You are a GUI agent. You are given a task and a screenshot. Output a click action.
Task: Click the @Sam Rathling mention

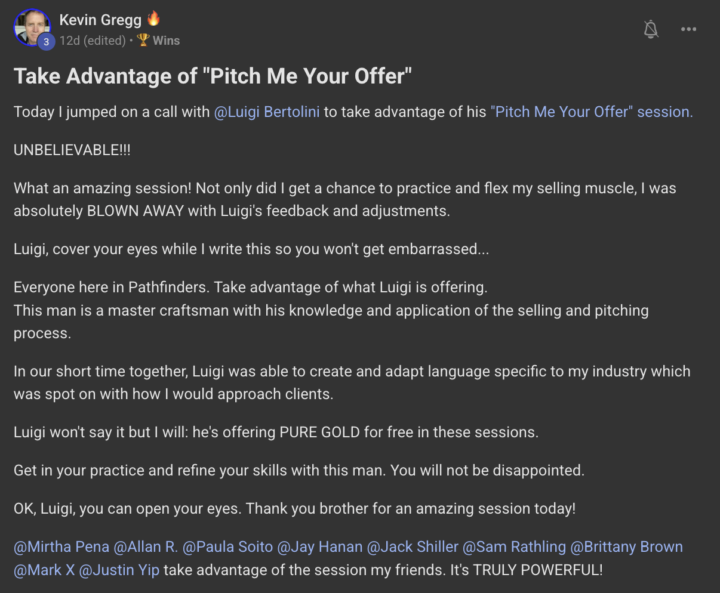(512, 547)
